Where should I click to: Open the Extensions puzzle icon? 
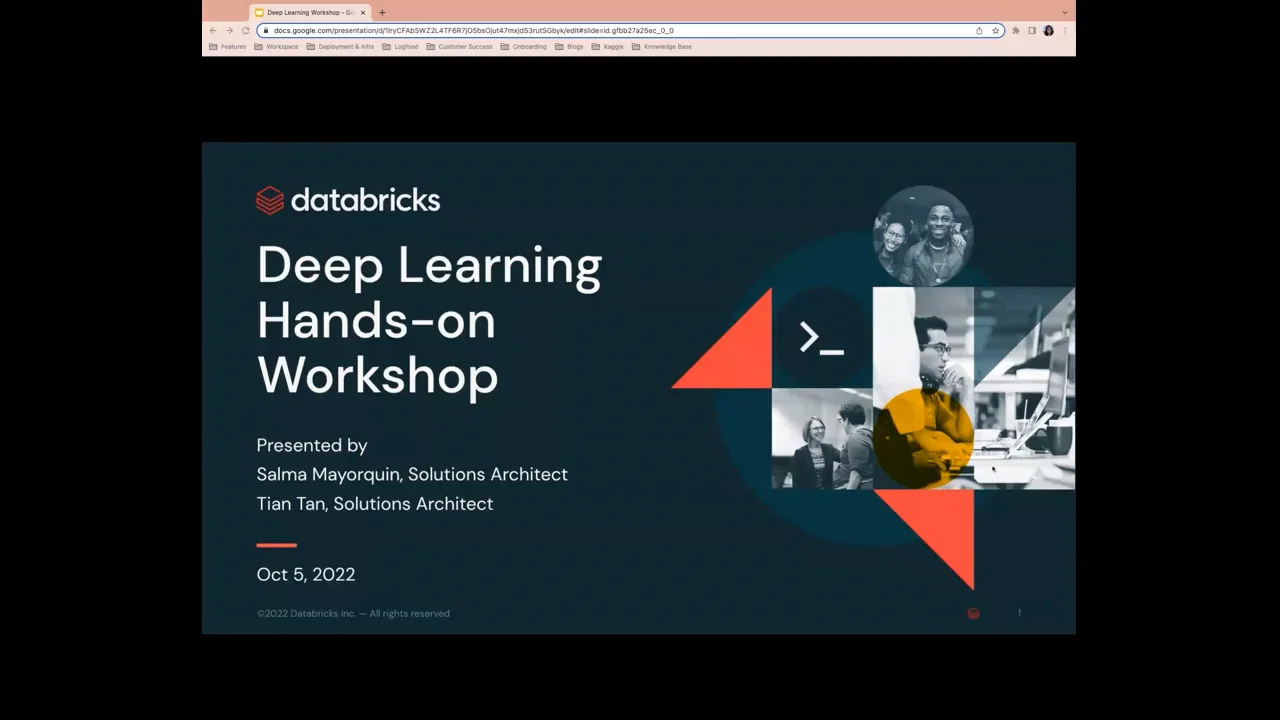click(1016, 30)
